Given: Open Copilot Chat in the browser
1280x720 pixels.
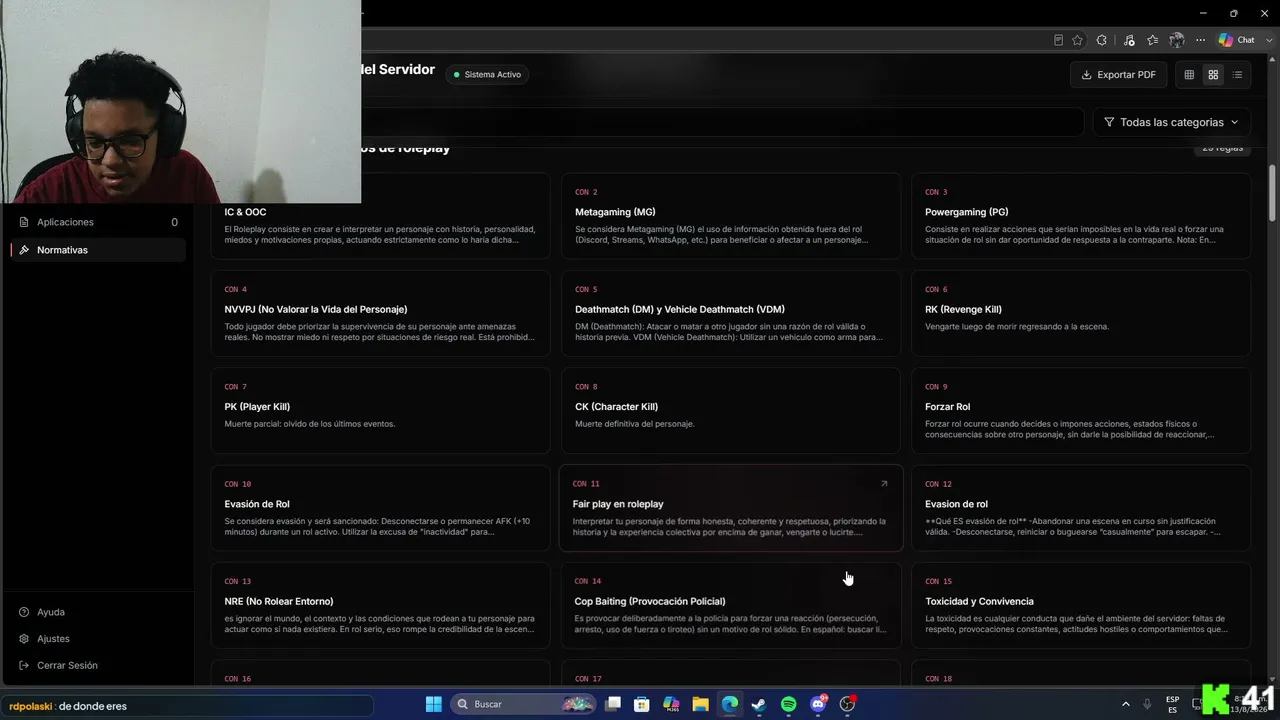Looking at the screenshot, I should point(1237,40).
